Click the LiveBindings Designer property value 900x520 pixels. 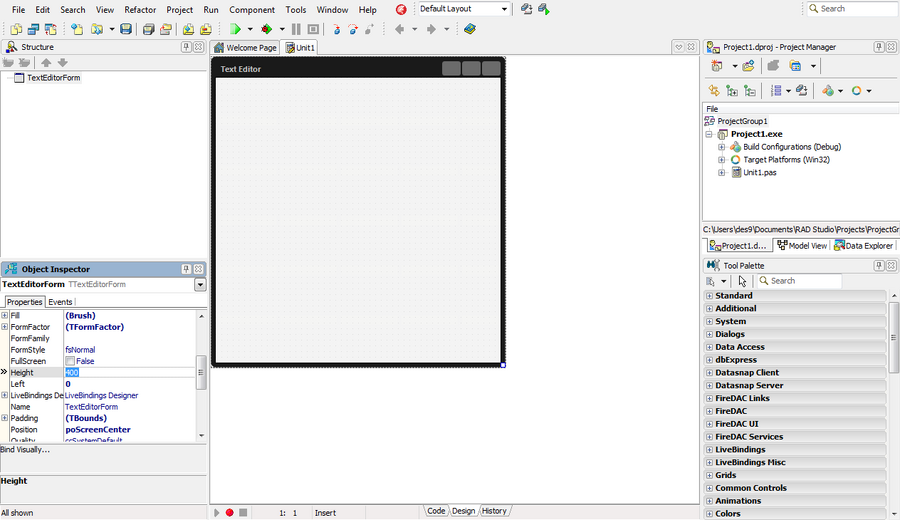102,395
